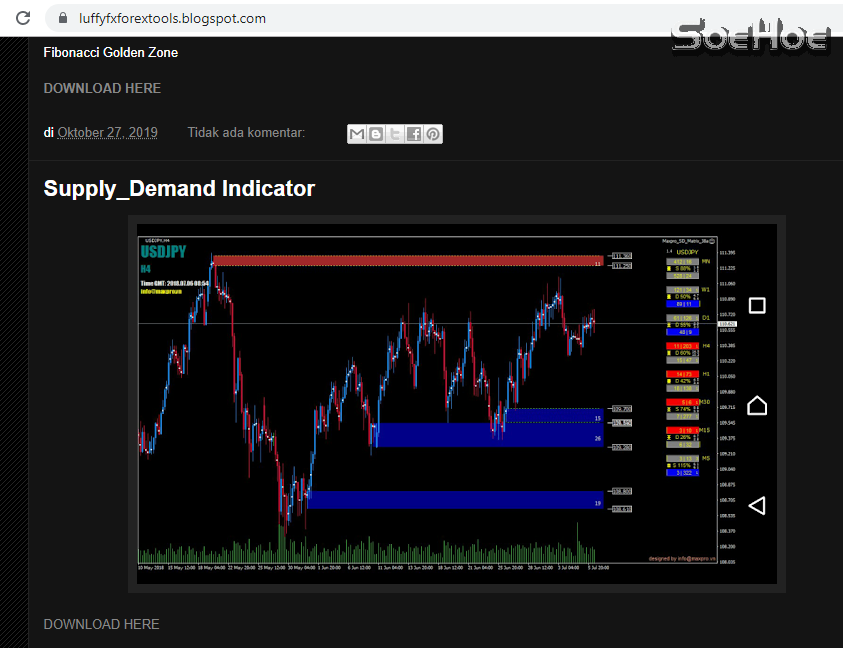The width and height of the screenshot is (843, 648).
Task: Collapse the panel using the left triangle arrow
Action: (757, 505)
